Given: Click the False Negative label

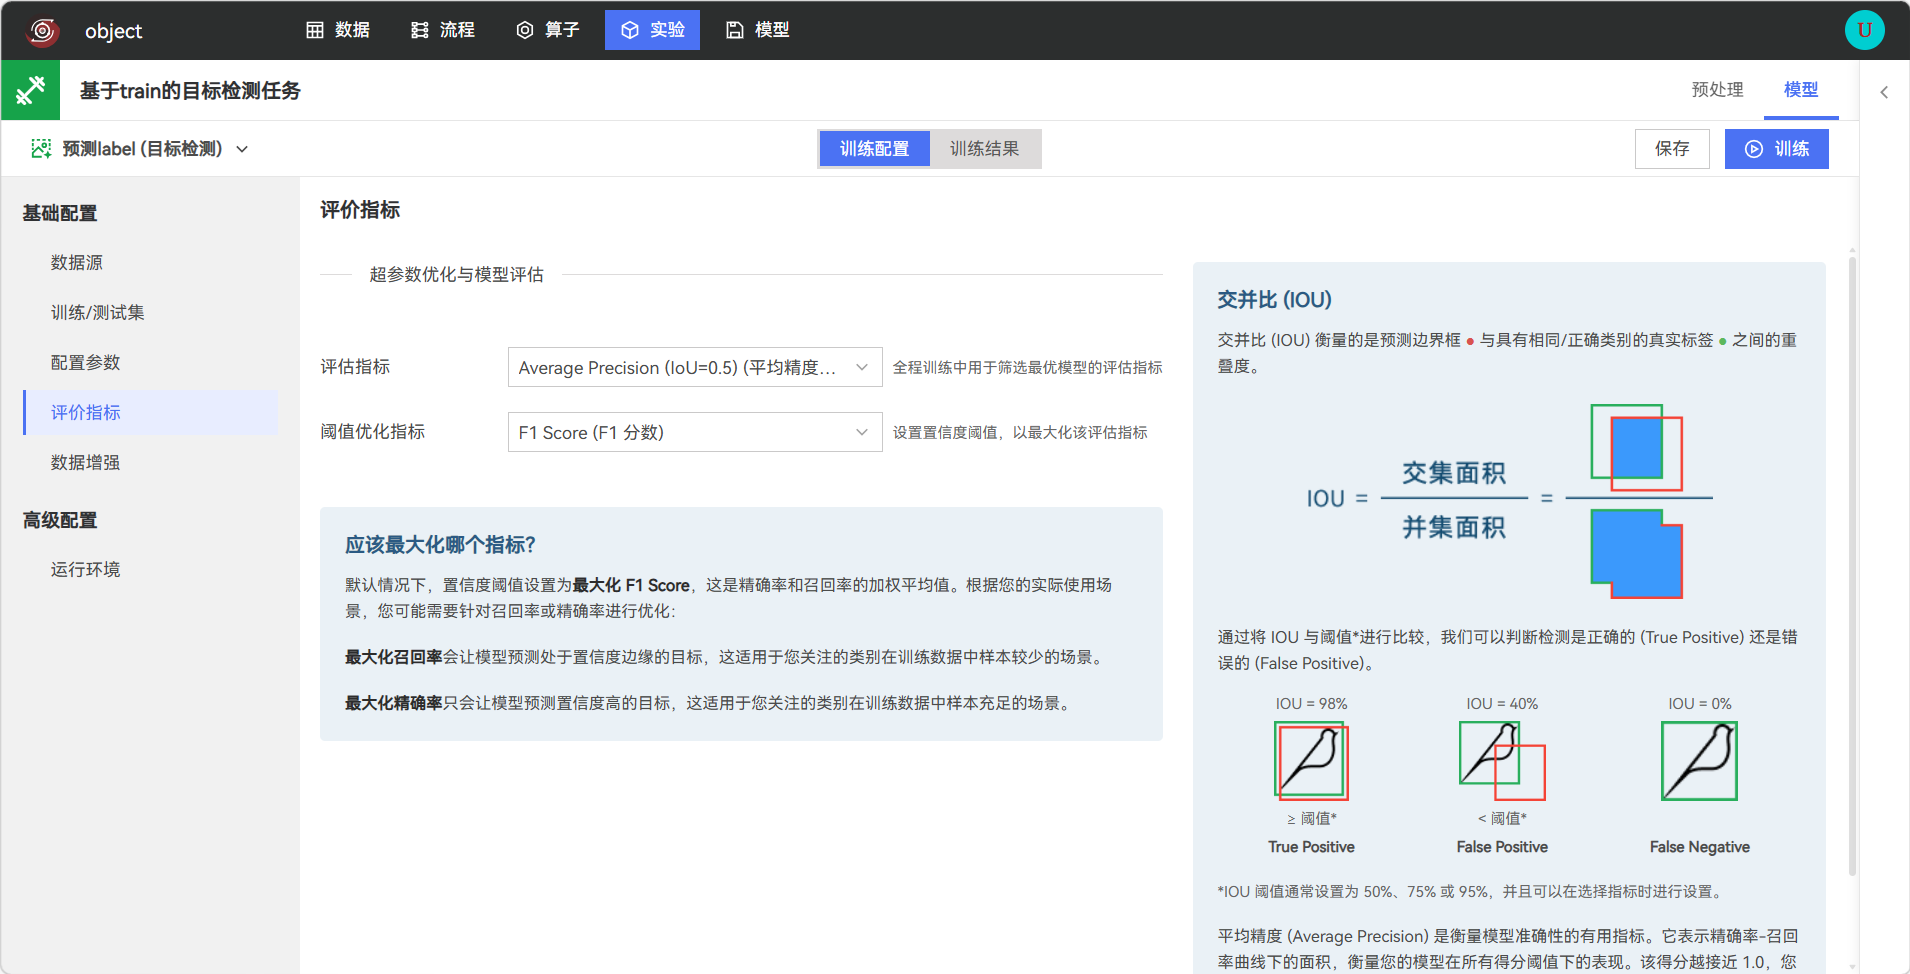Looking at the screenshot, I should click(x=1700, y=847).
